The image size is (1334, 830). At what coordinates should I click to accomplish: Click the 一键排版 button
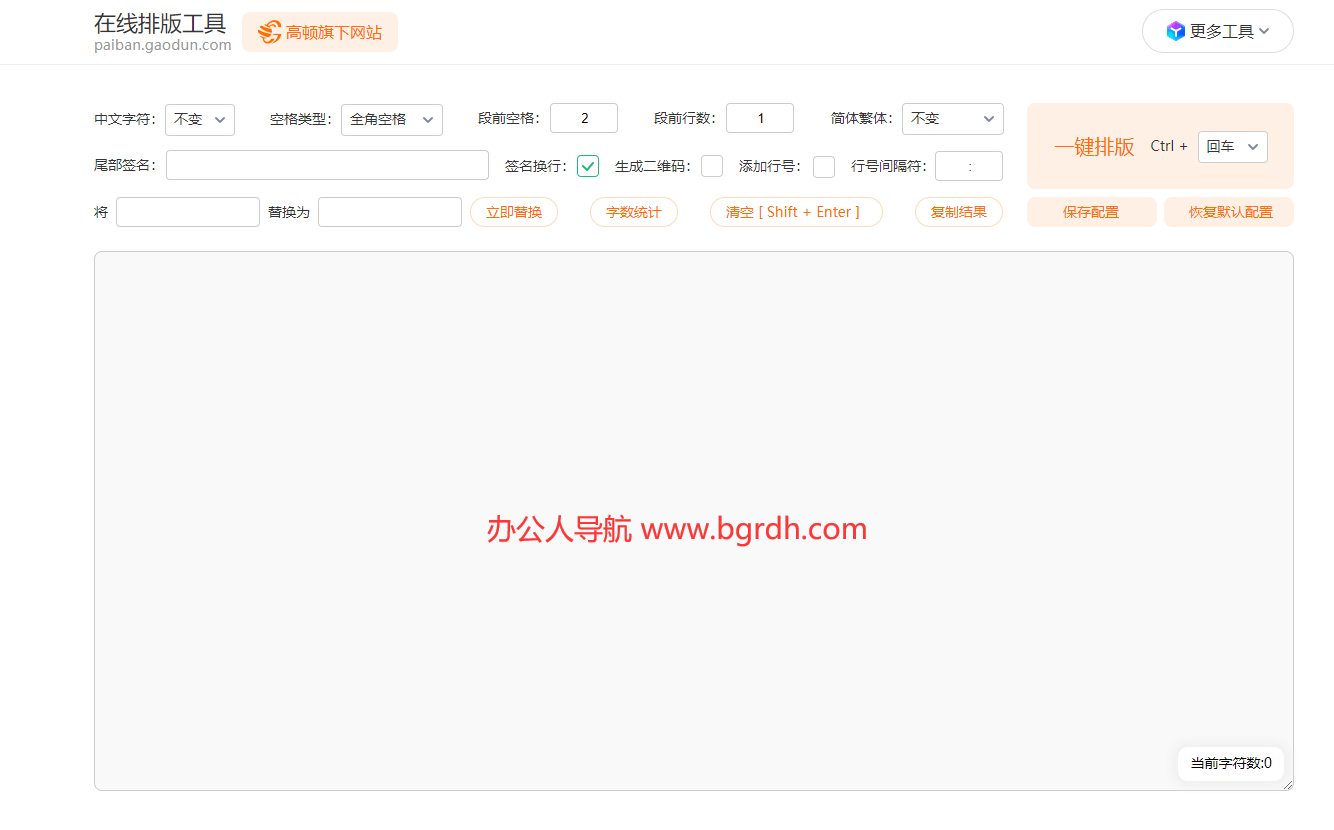coord(1094,147)
